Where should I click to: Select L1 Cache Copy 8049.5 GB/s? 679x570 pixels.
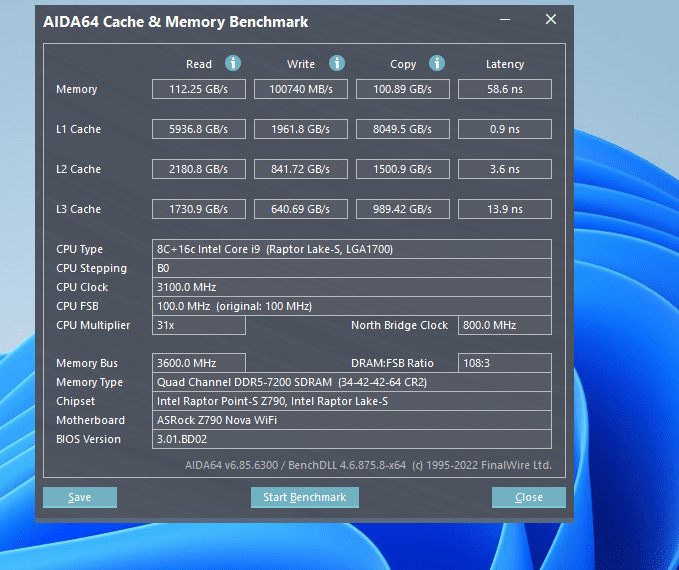coord(403,129)
